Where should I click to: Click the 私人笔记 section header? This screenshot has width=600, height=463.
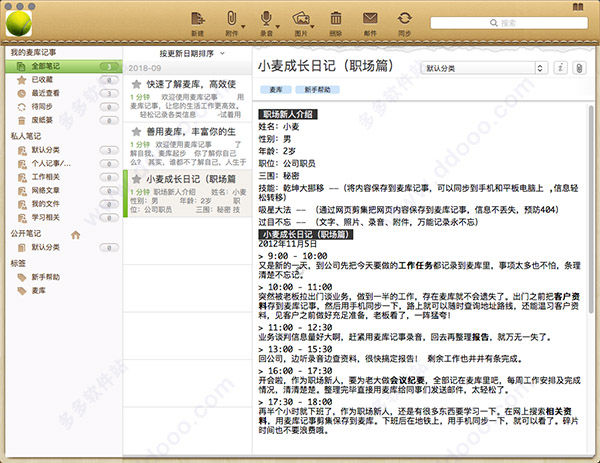[x=26, y=136]
